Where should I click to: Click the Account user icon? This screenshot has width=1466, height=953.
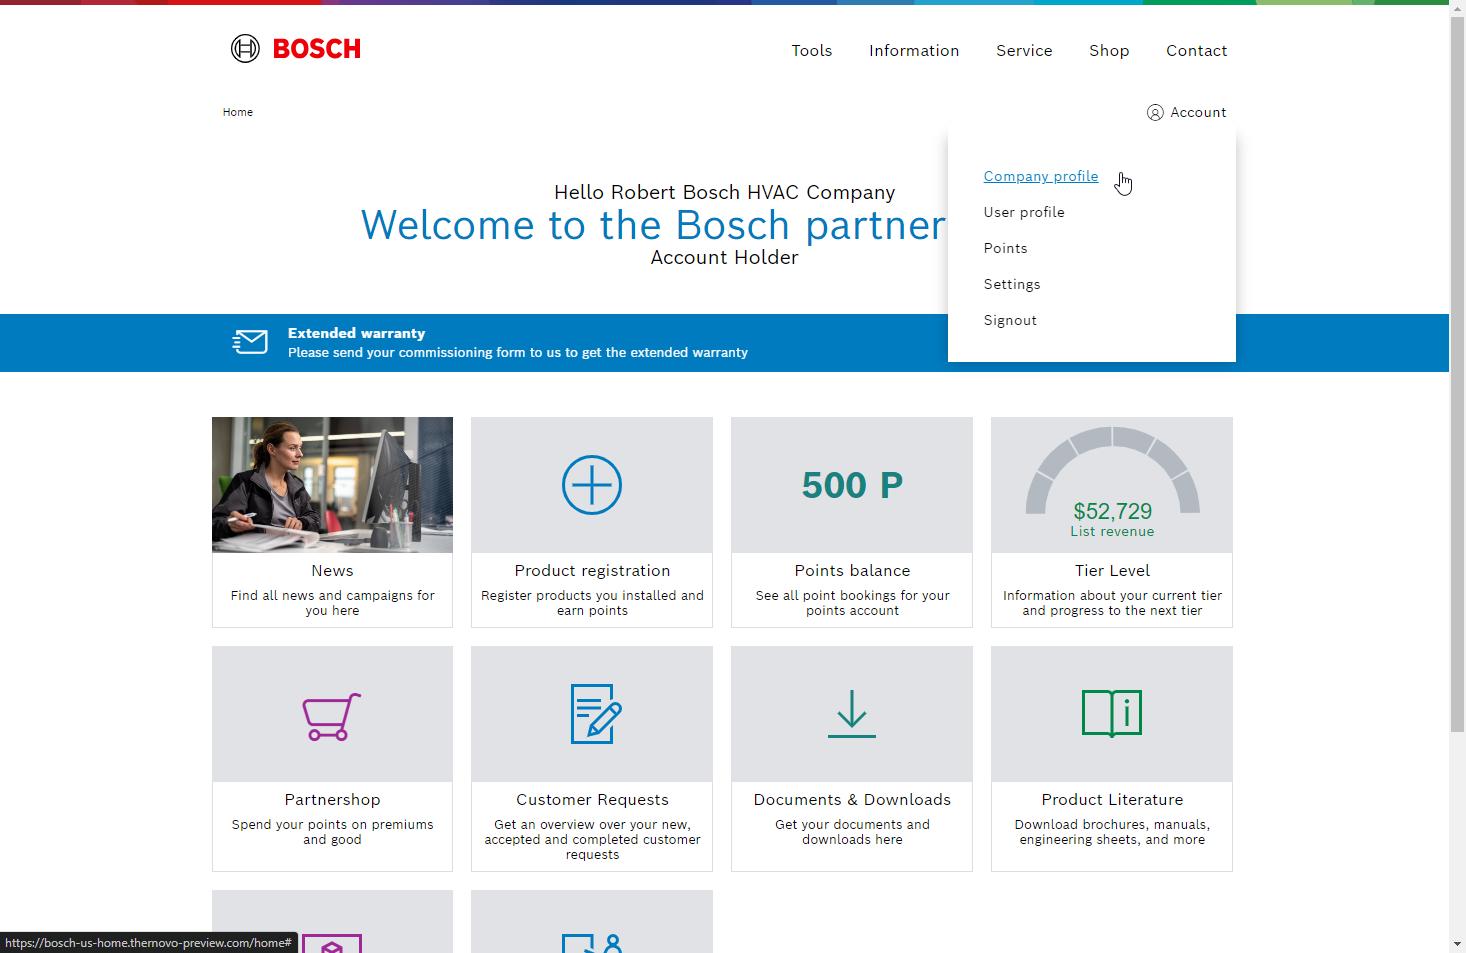(x=1155, y=113)
